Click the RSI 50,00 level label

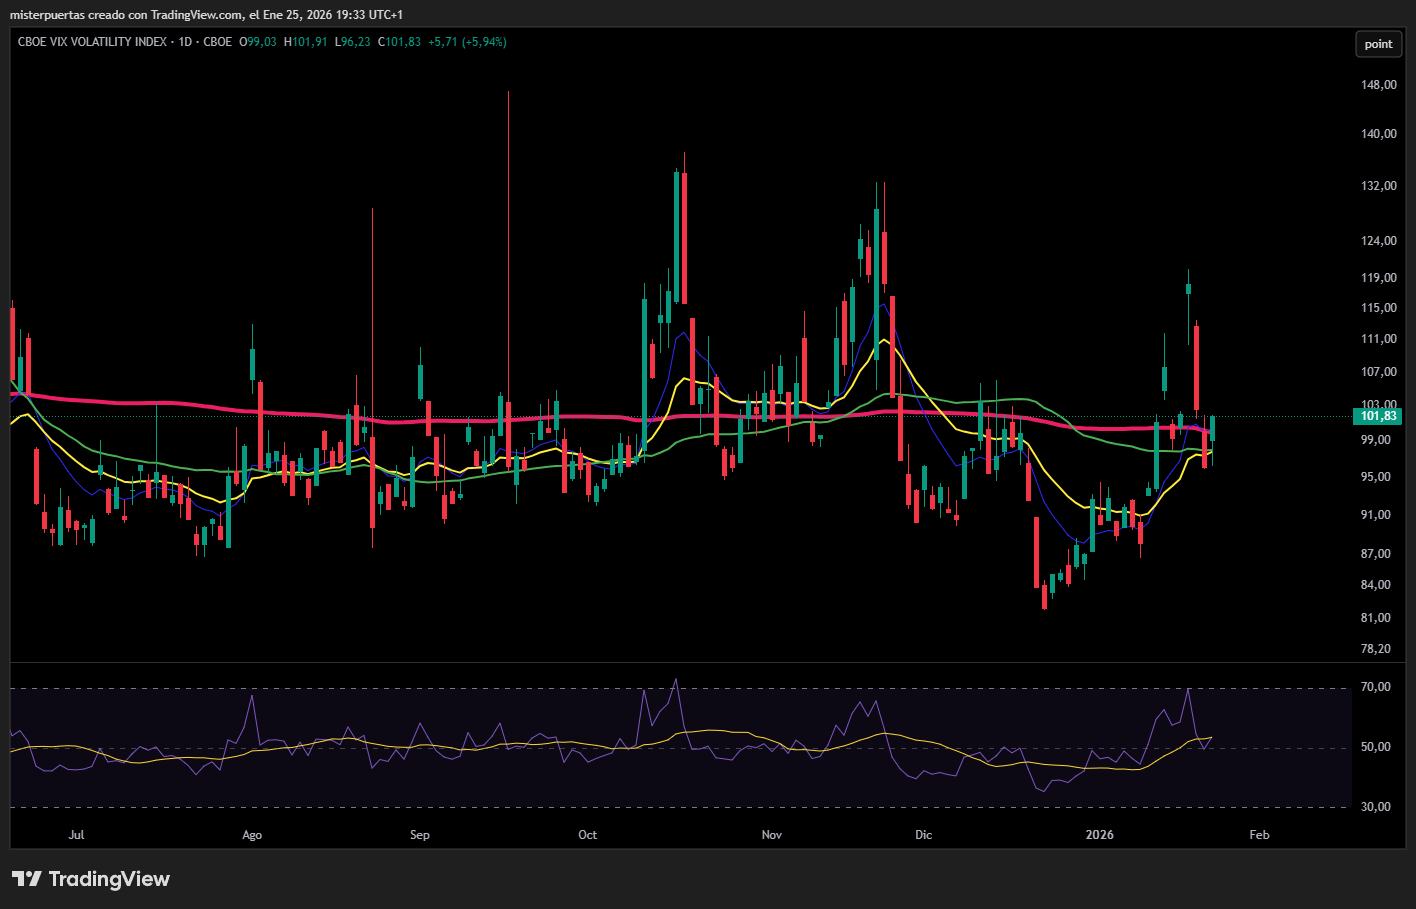pyautogui.click(x=1376, y=747)
